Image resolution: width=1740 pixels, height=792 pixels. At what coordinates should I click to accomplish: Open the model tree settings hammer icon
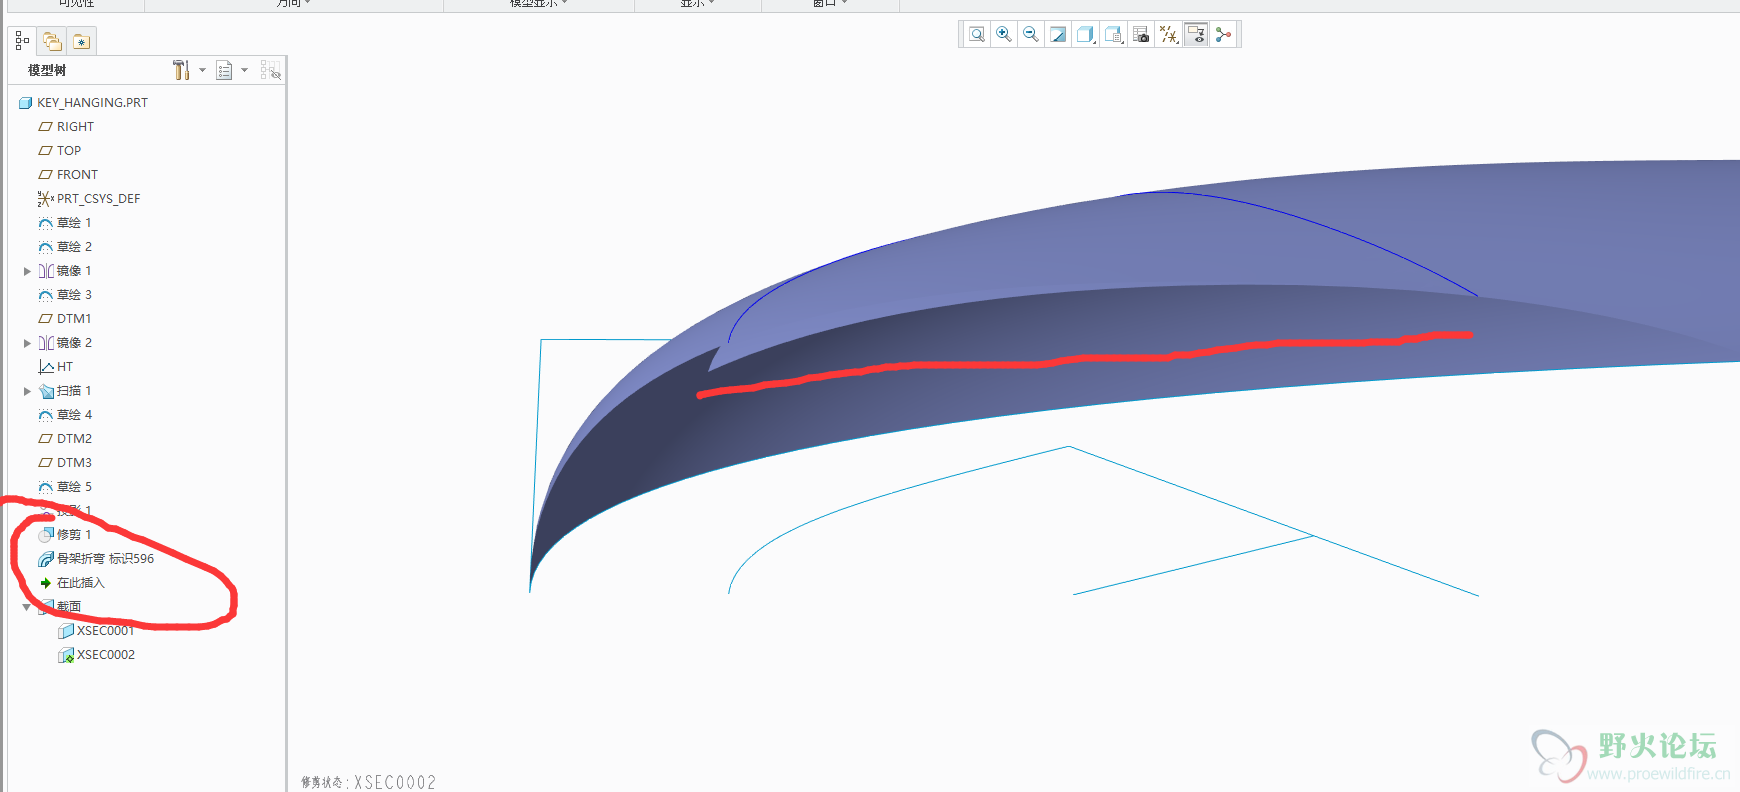pos(181,70)
